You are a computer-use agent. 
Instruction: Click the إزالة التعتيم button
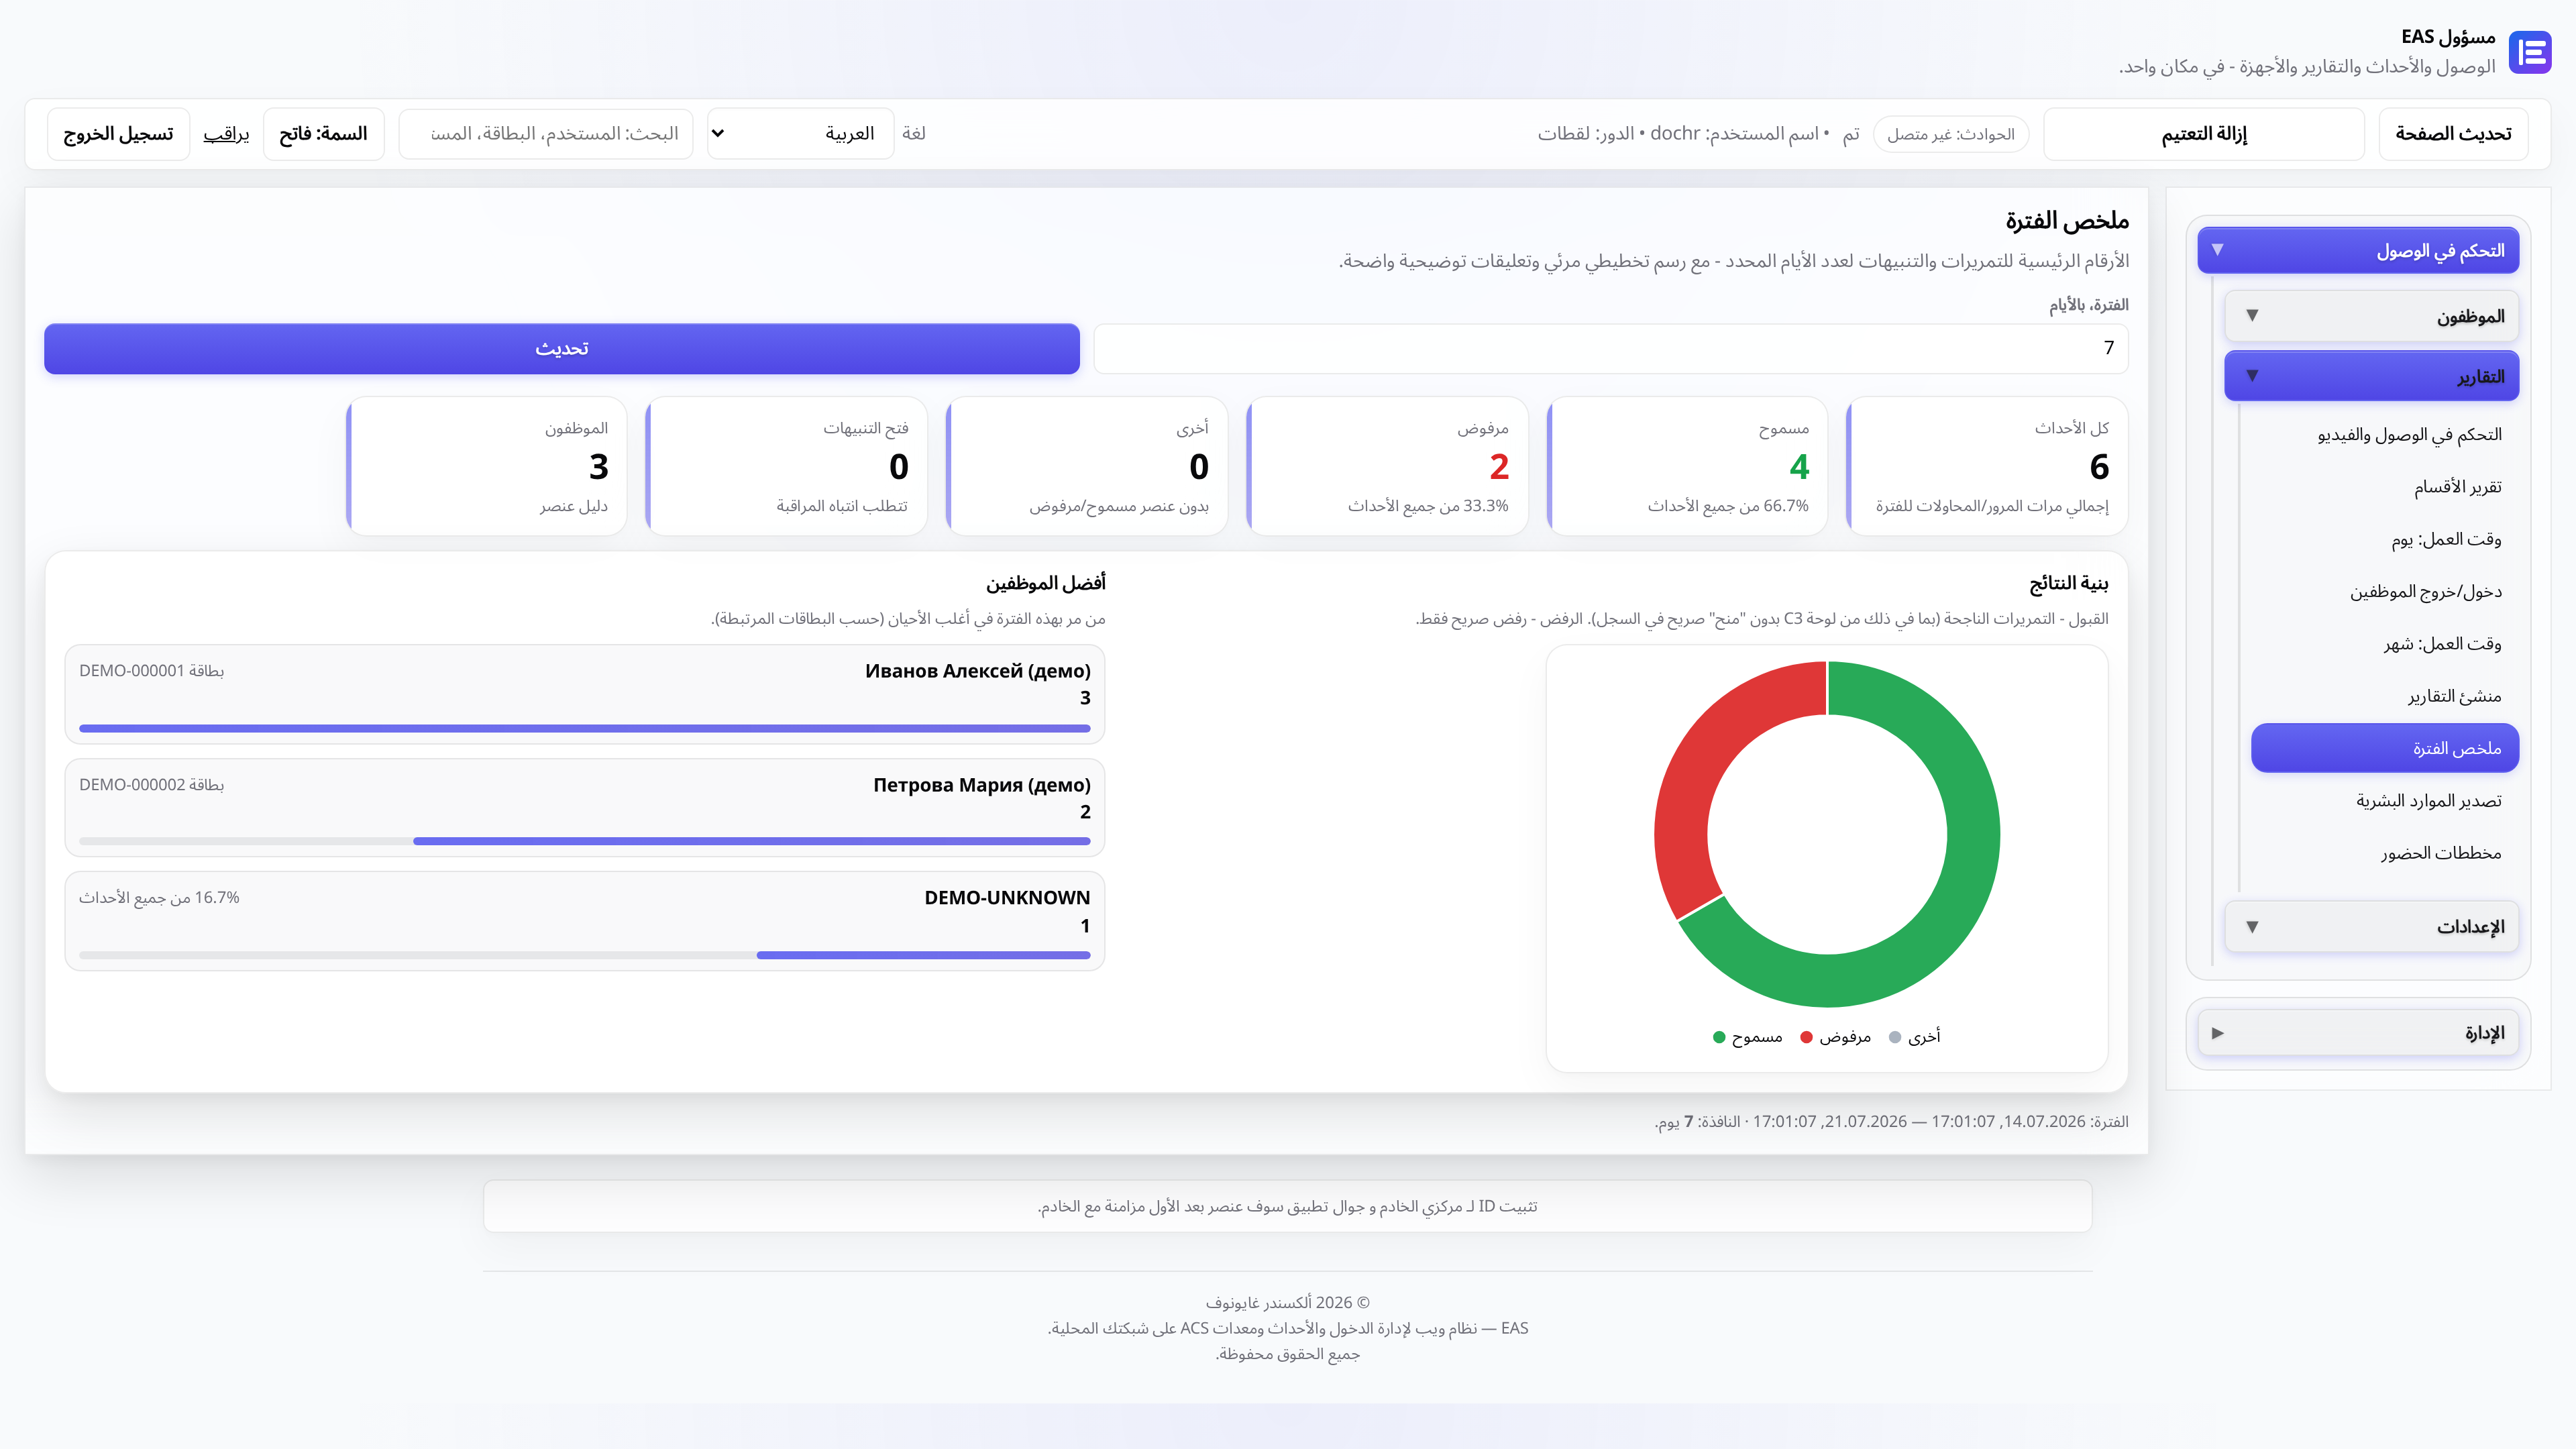click(2204, 134)
